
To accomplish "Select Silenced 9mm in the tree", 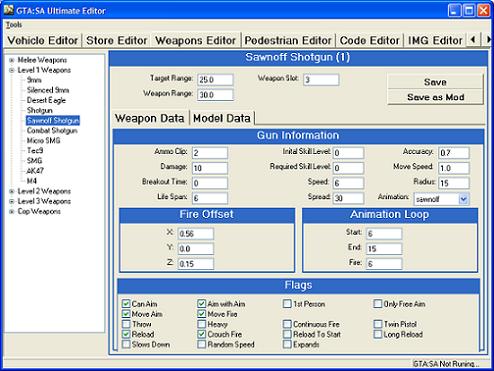I will [48, 90].
